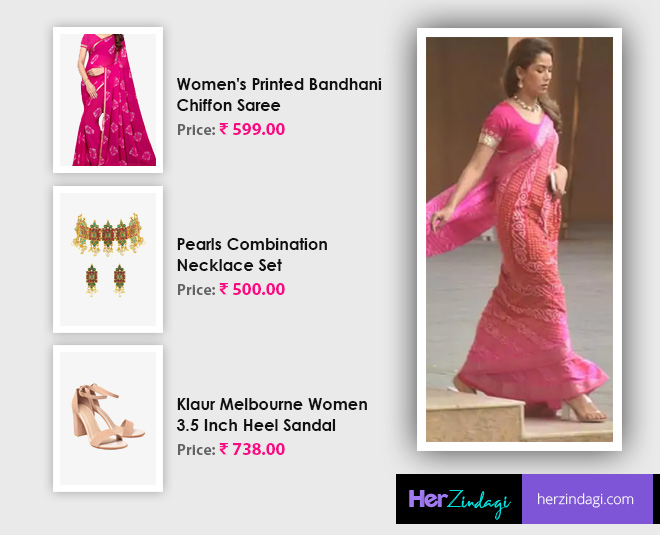The image size is (660, 535).
Task: Click the rupee symbol before 738.00
Action: pos(224,449)
